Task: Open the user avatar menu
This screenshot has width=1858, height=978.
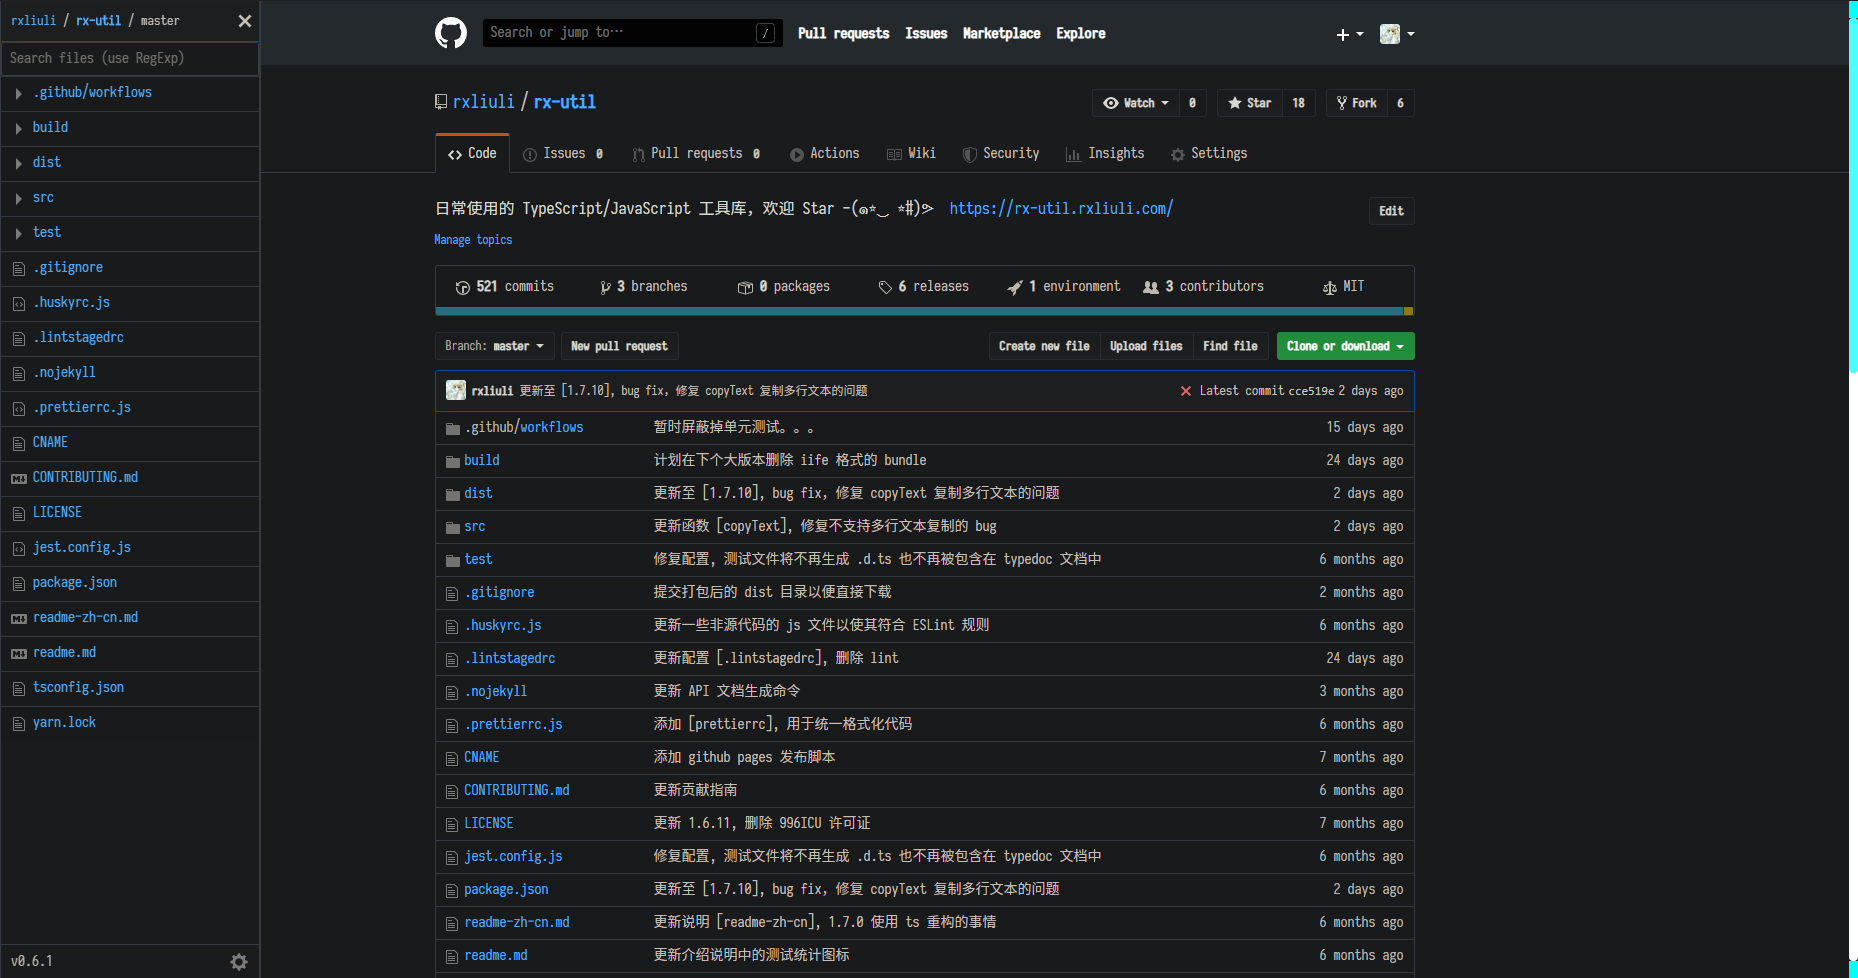Action: pyautogui.click(x=1397, y=34)
